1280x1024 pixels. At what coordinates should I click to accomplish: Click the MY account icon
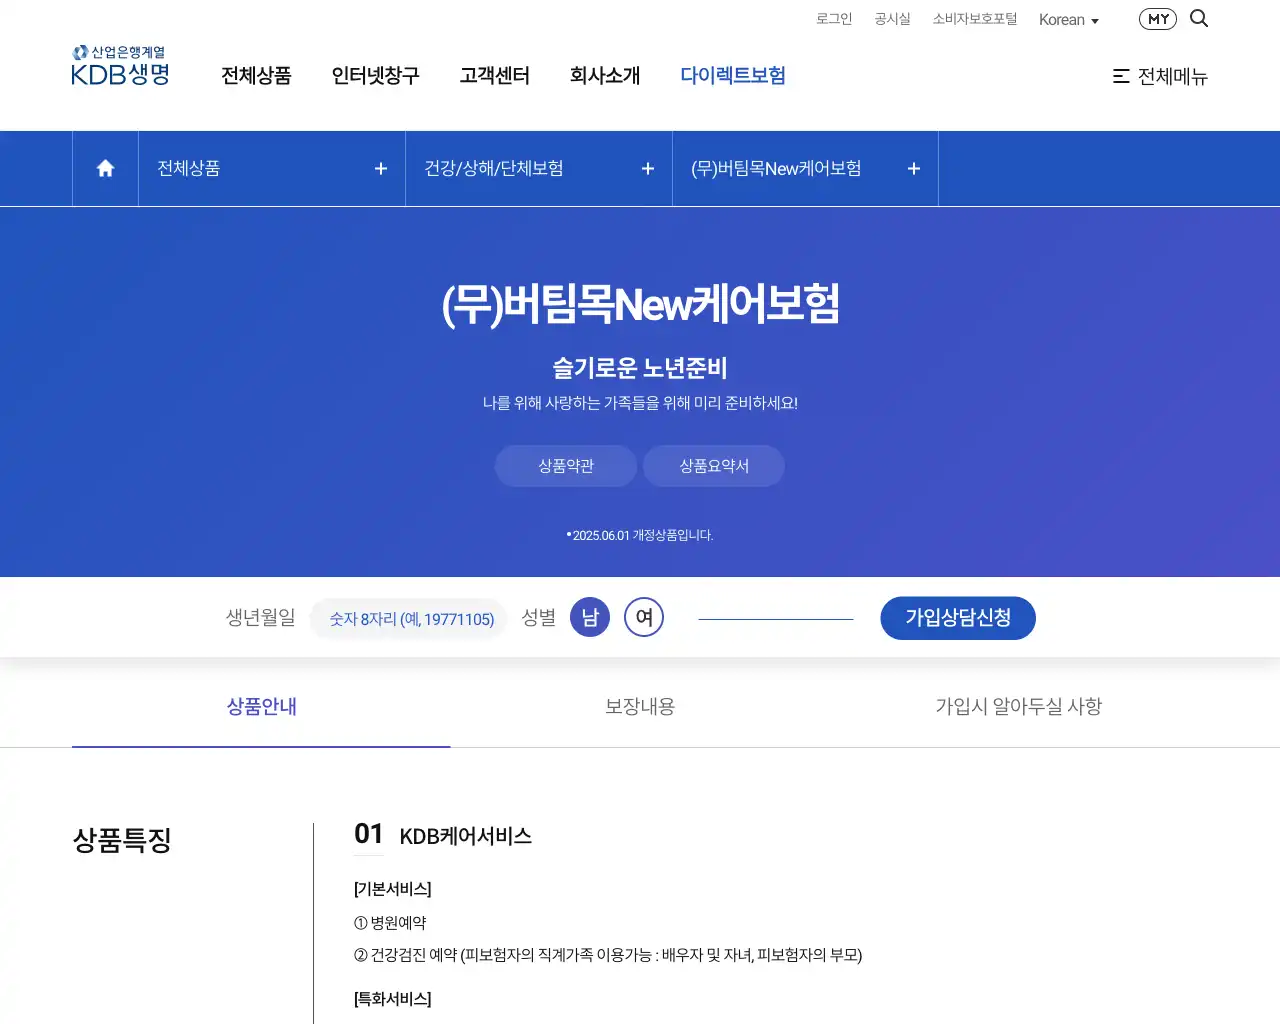[x=1157, y=19]
